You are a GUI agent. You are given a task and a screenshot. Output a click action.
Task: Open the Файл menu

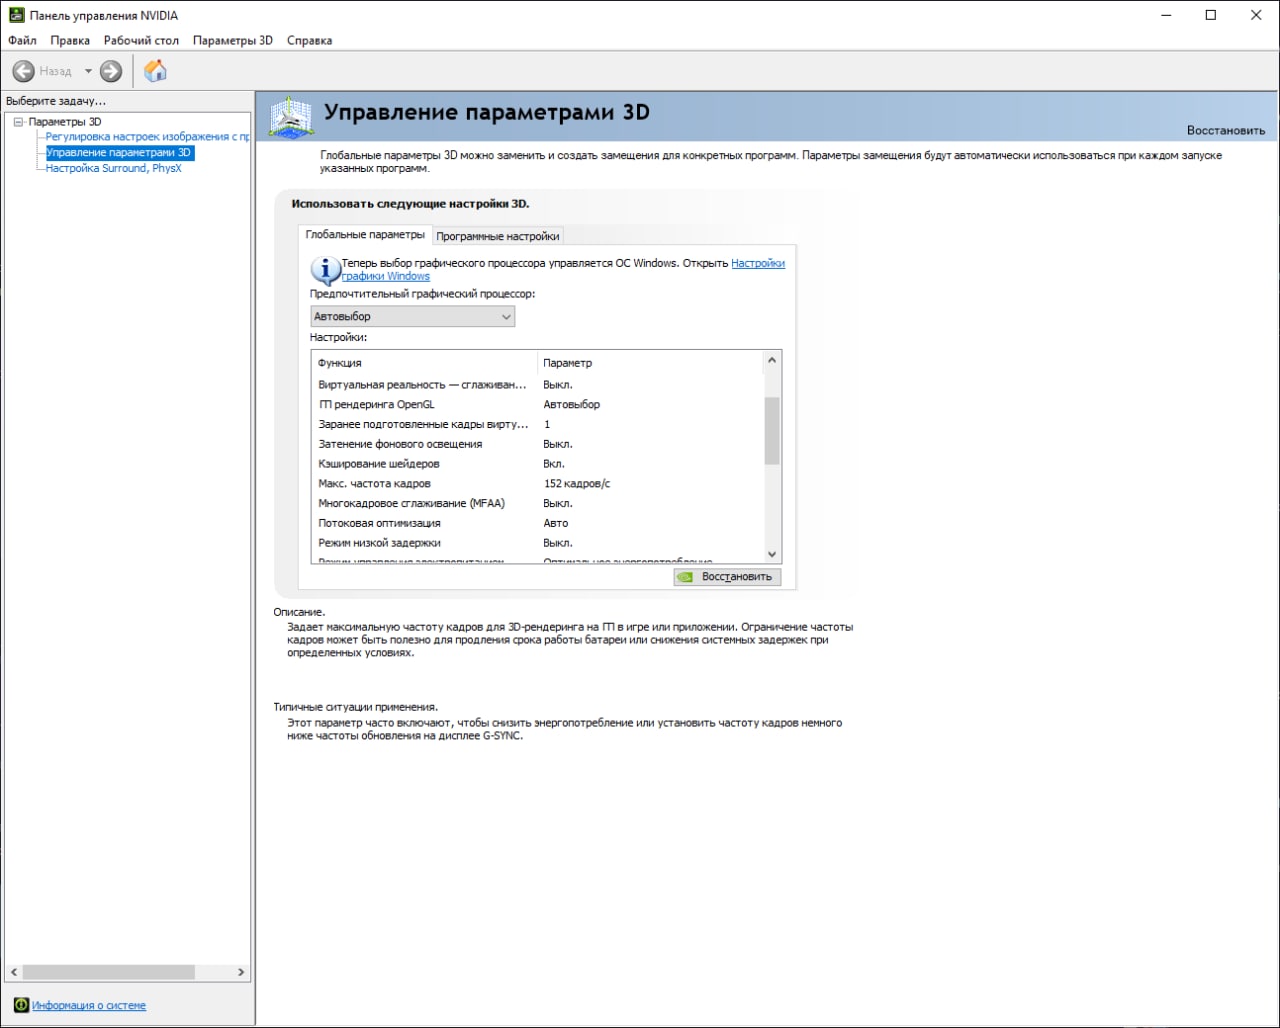[22, 40]
